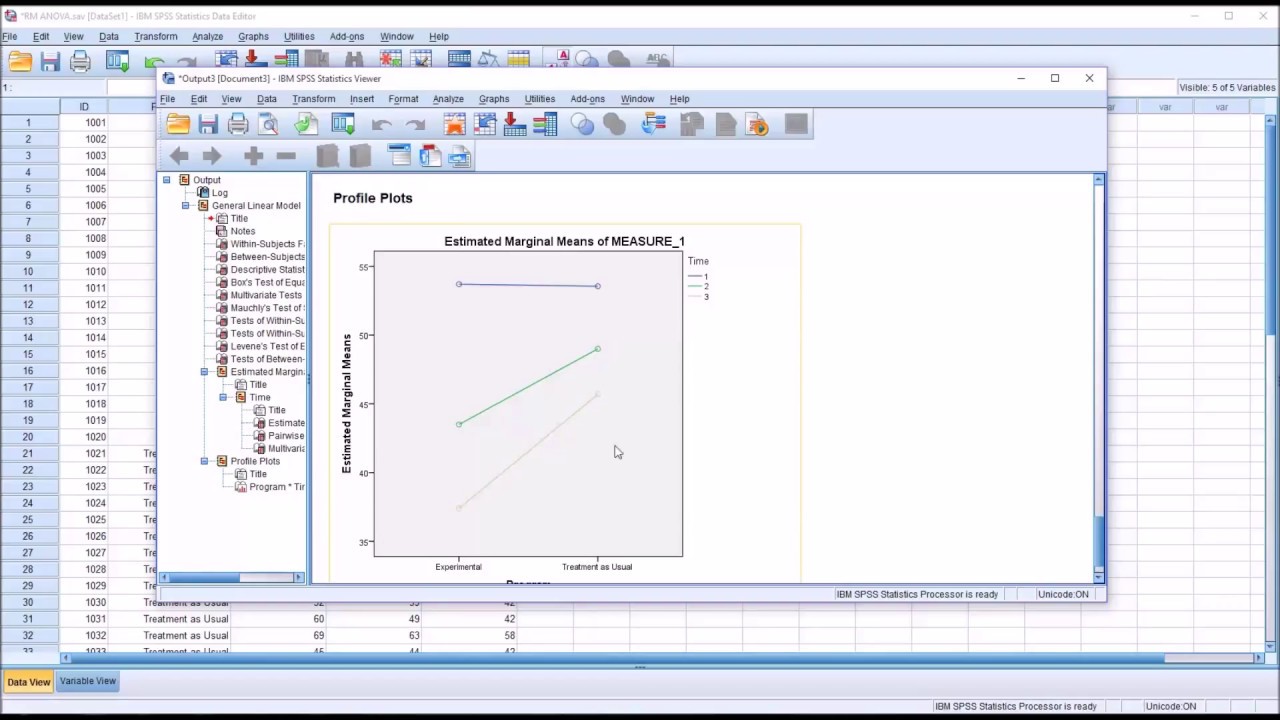Open File menu in Viewer window
The image size is (1280, 720).
[168, 99]
